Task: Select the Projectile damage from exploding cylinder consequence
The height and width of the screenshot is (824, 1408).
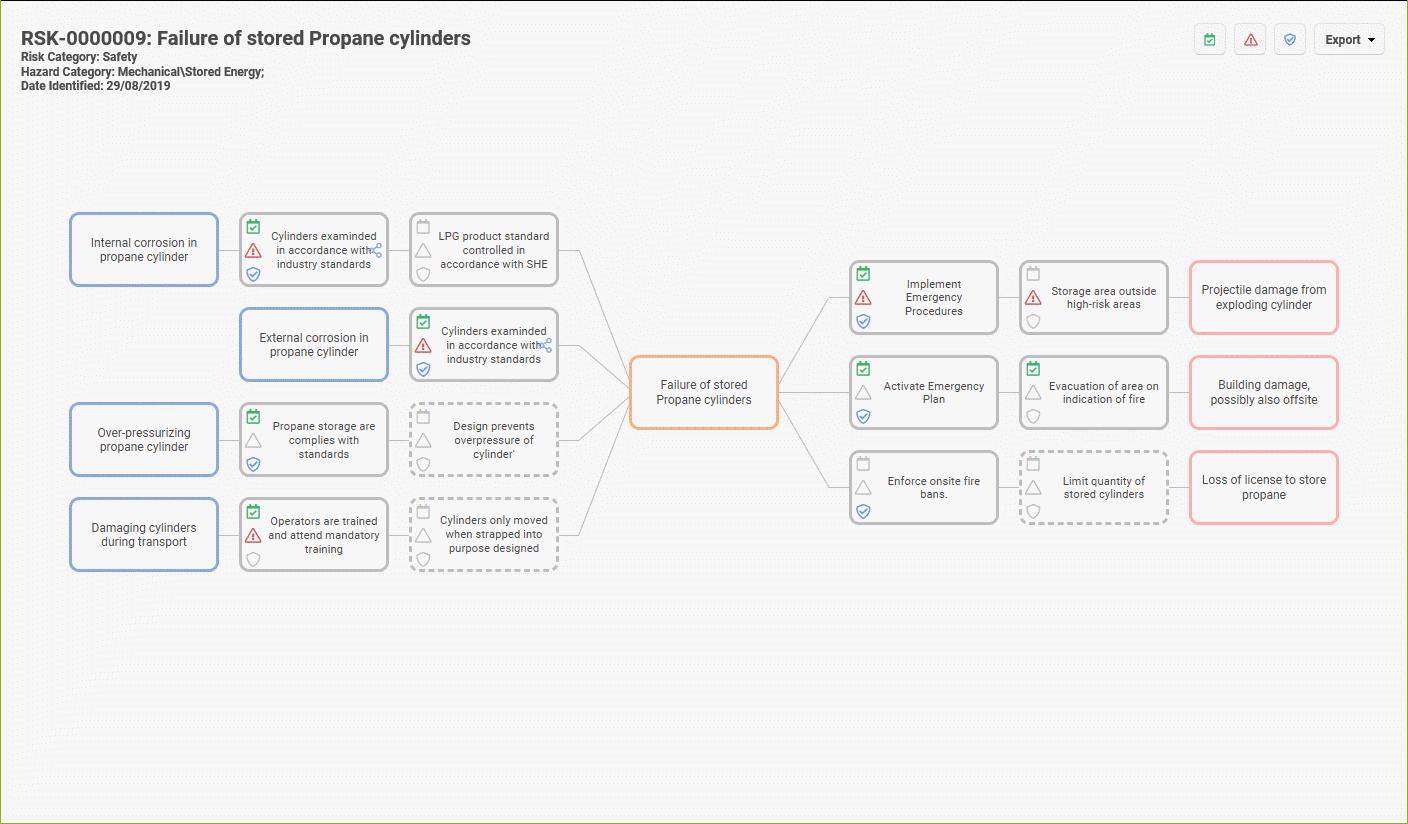Action: point(1263,297)
